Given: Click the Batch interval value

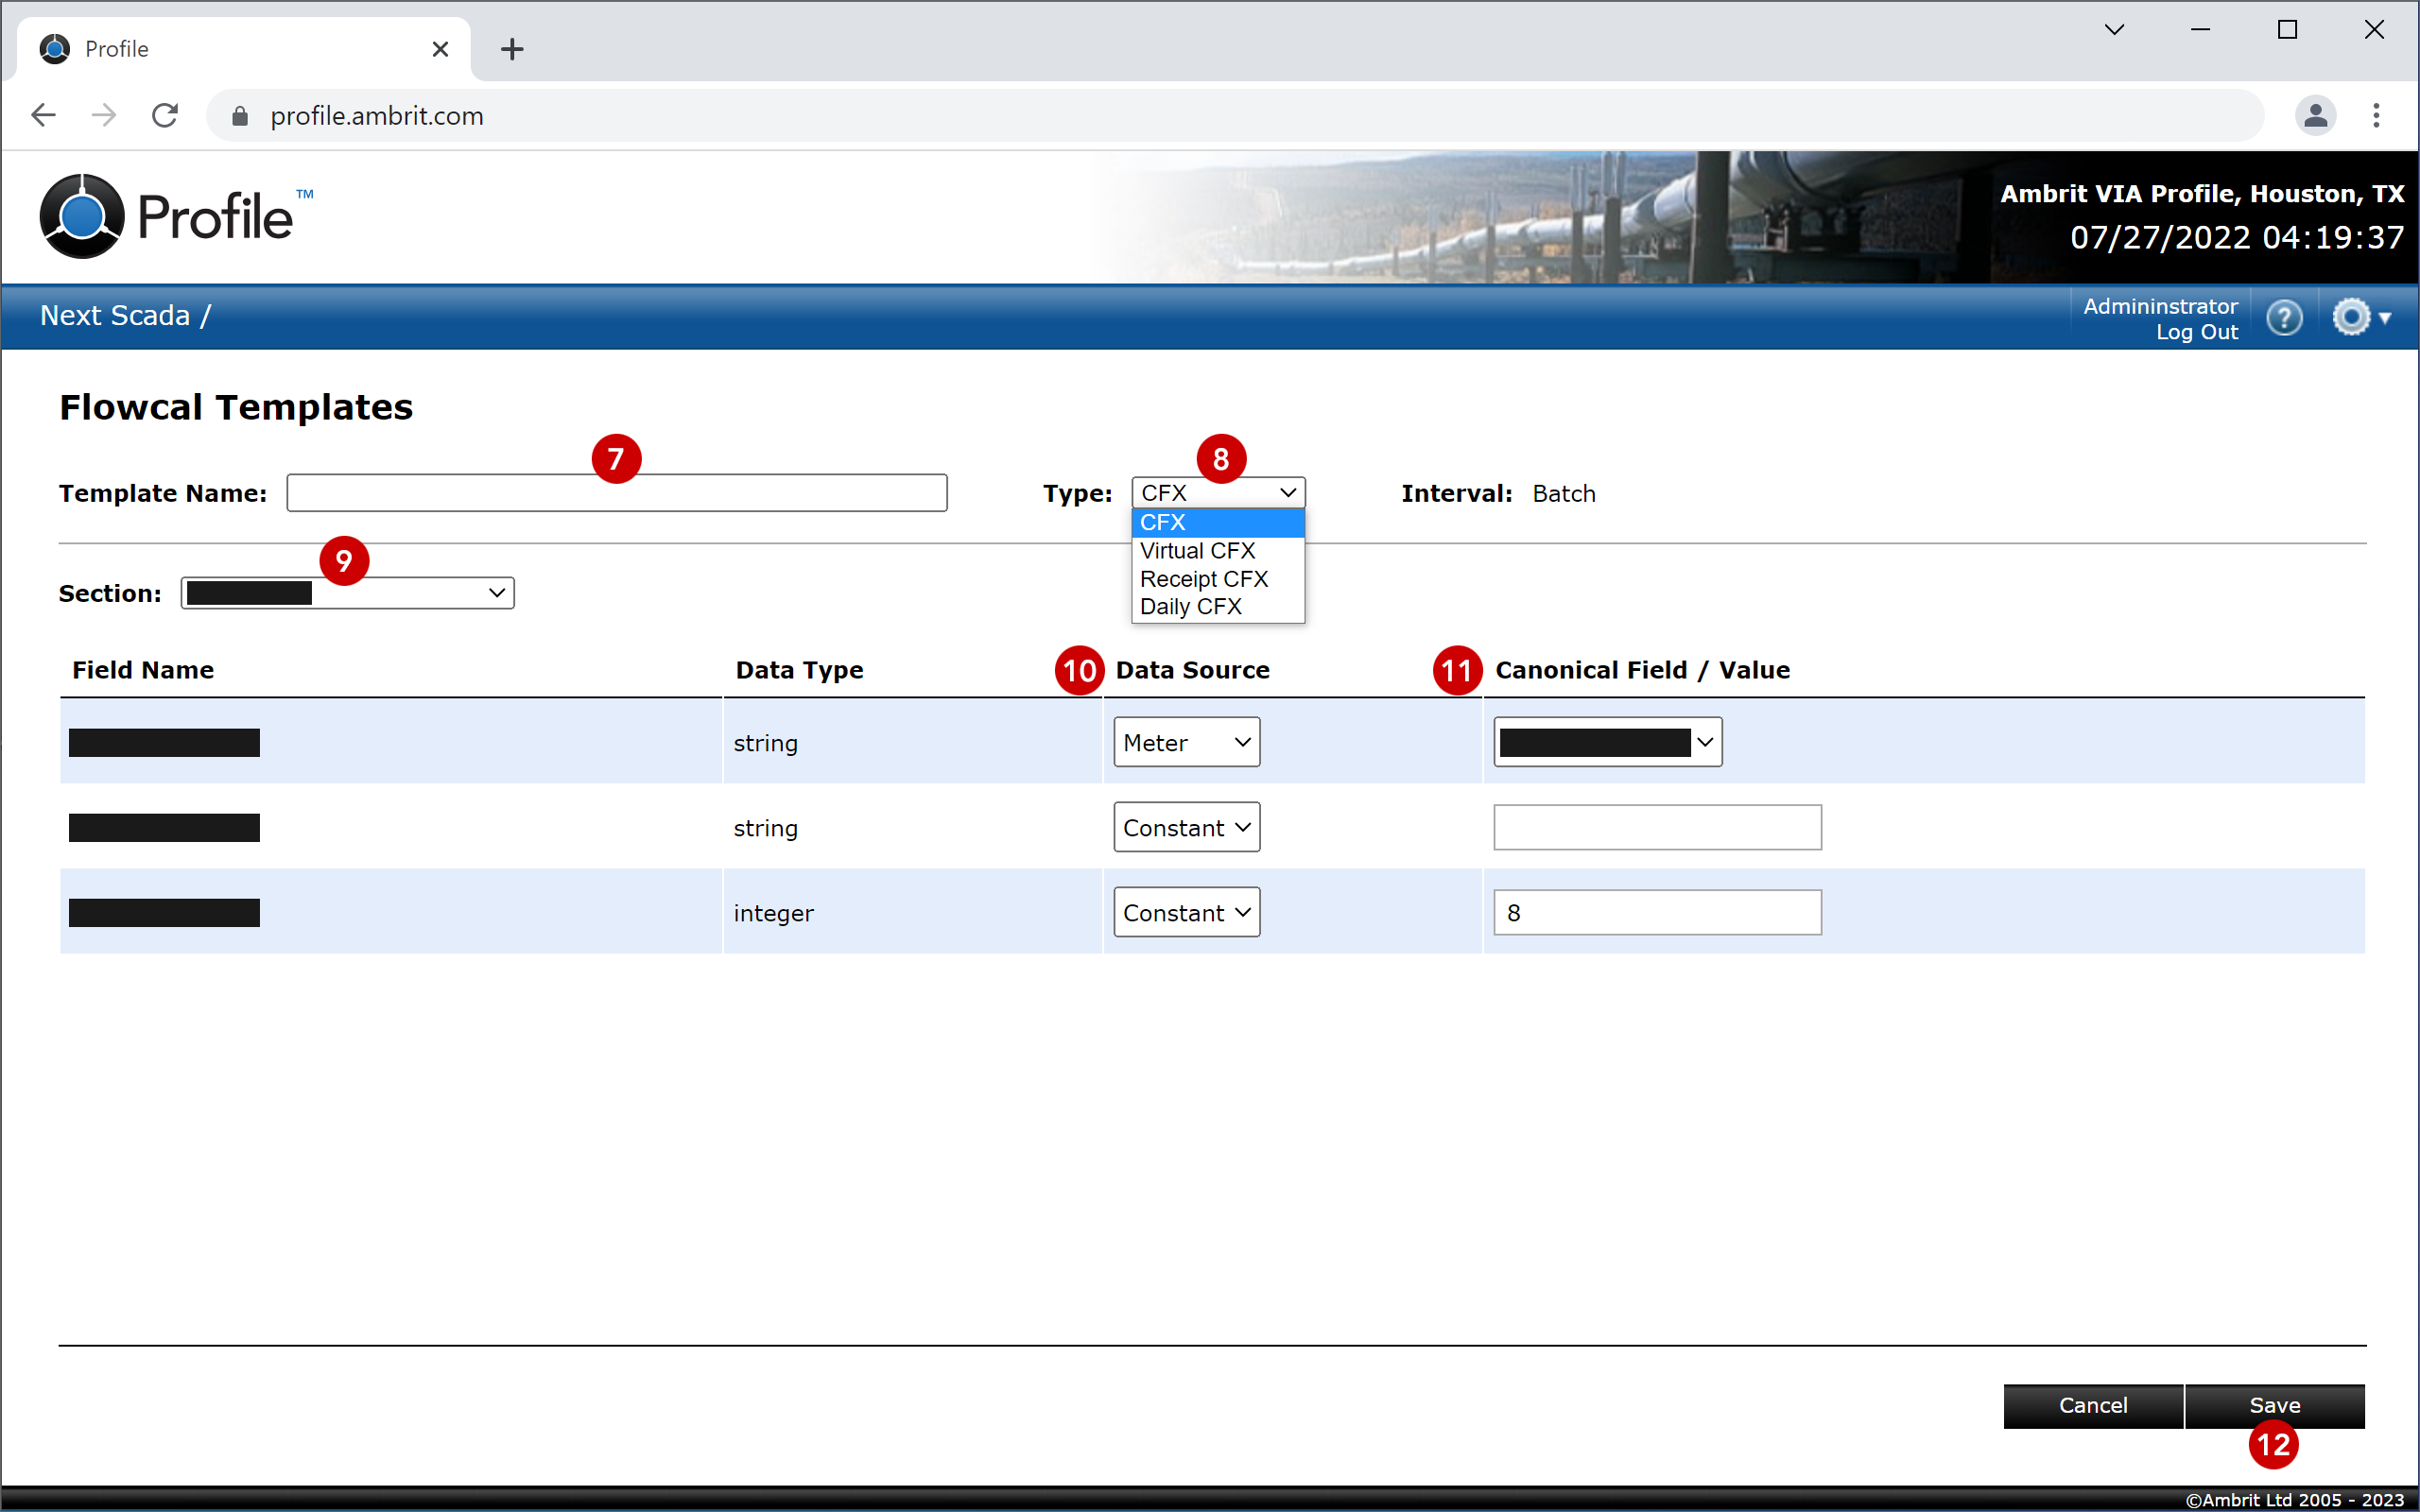Looking at the screenshot, I should coord(1564,494).
